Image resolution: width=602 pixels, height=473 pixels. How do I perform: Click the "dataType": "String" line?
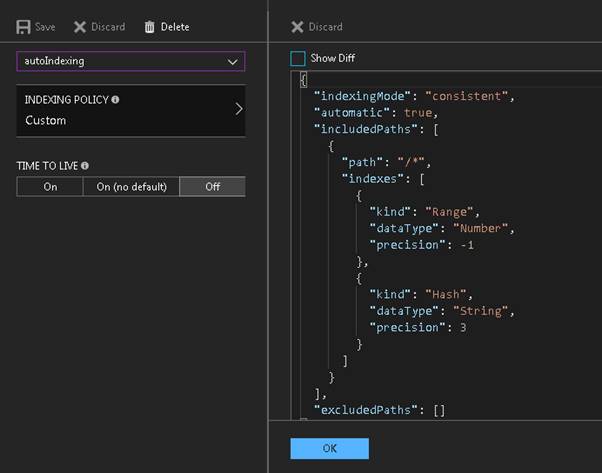[442, 311]
